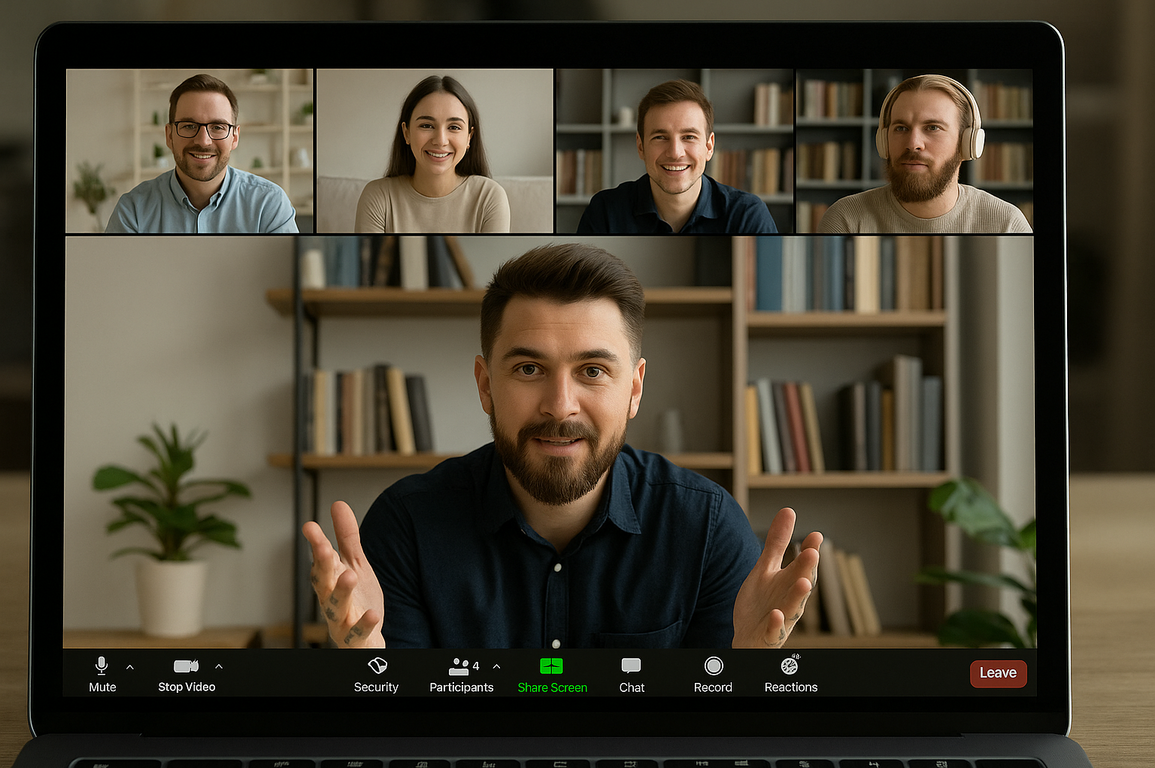This screenshot has height=768, width=1155.
Task: Click the main speaker video of bearded man
Action: pyautogui.click(x=550, y=442)
